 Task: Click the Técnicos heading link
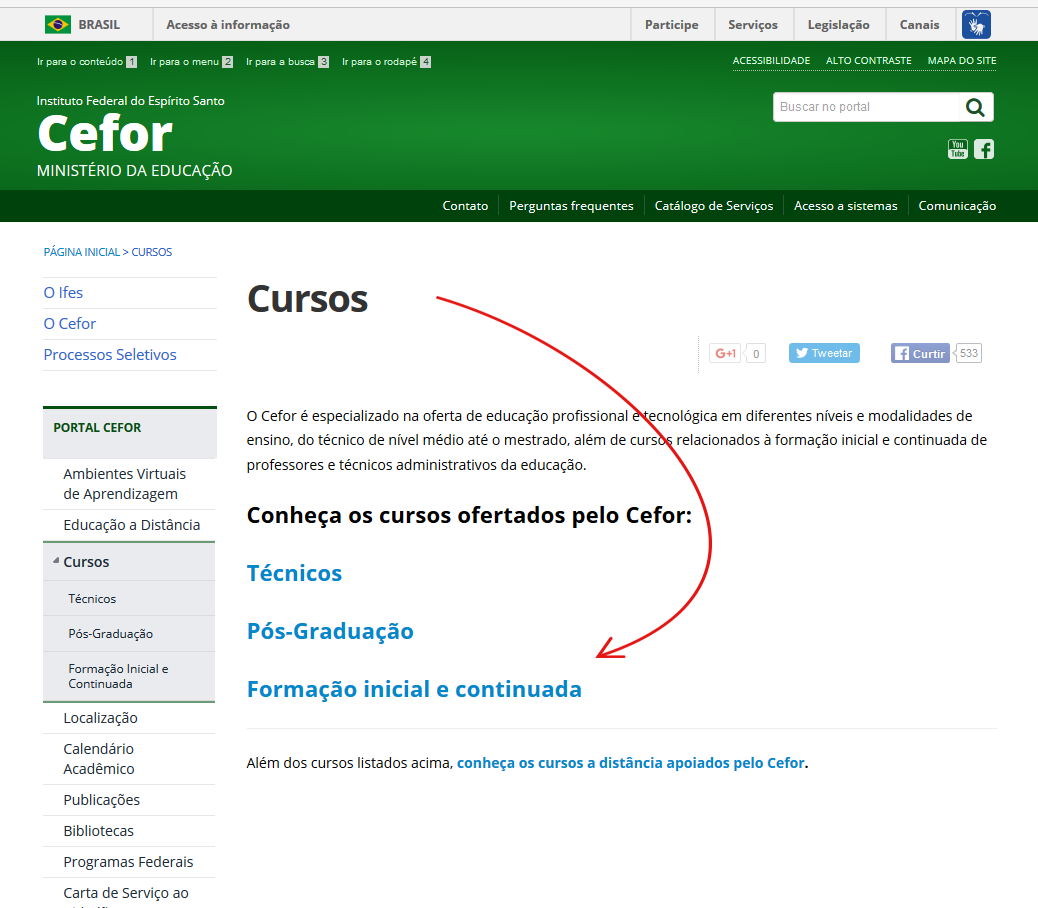295,573
